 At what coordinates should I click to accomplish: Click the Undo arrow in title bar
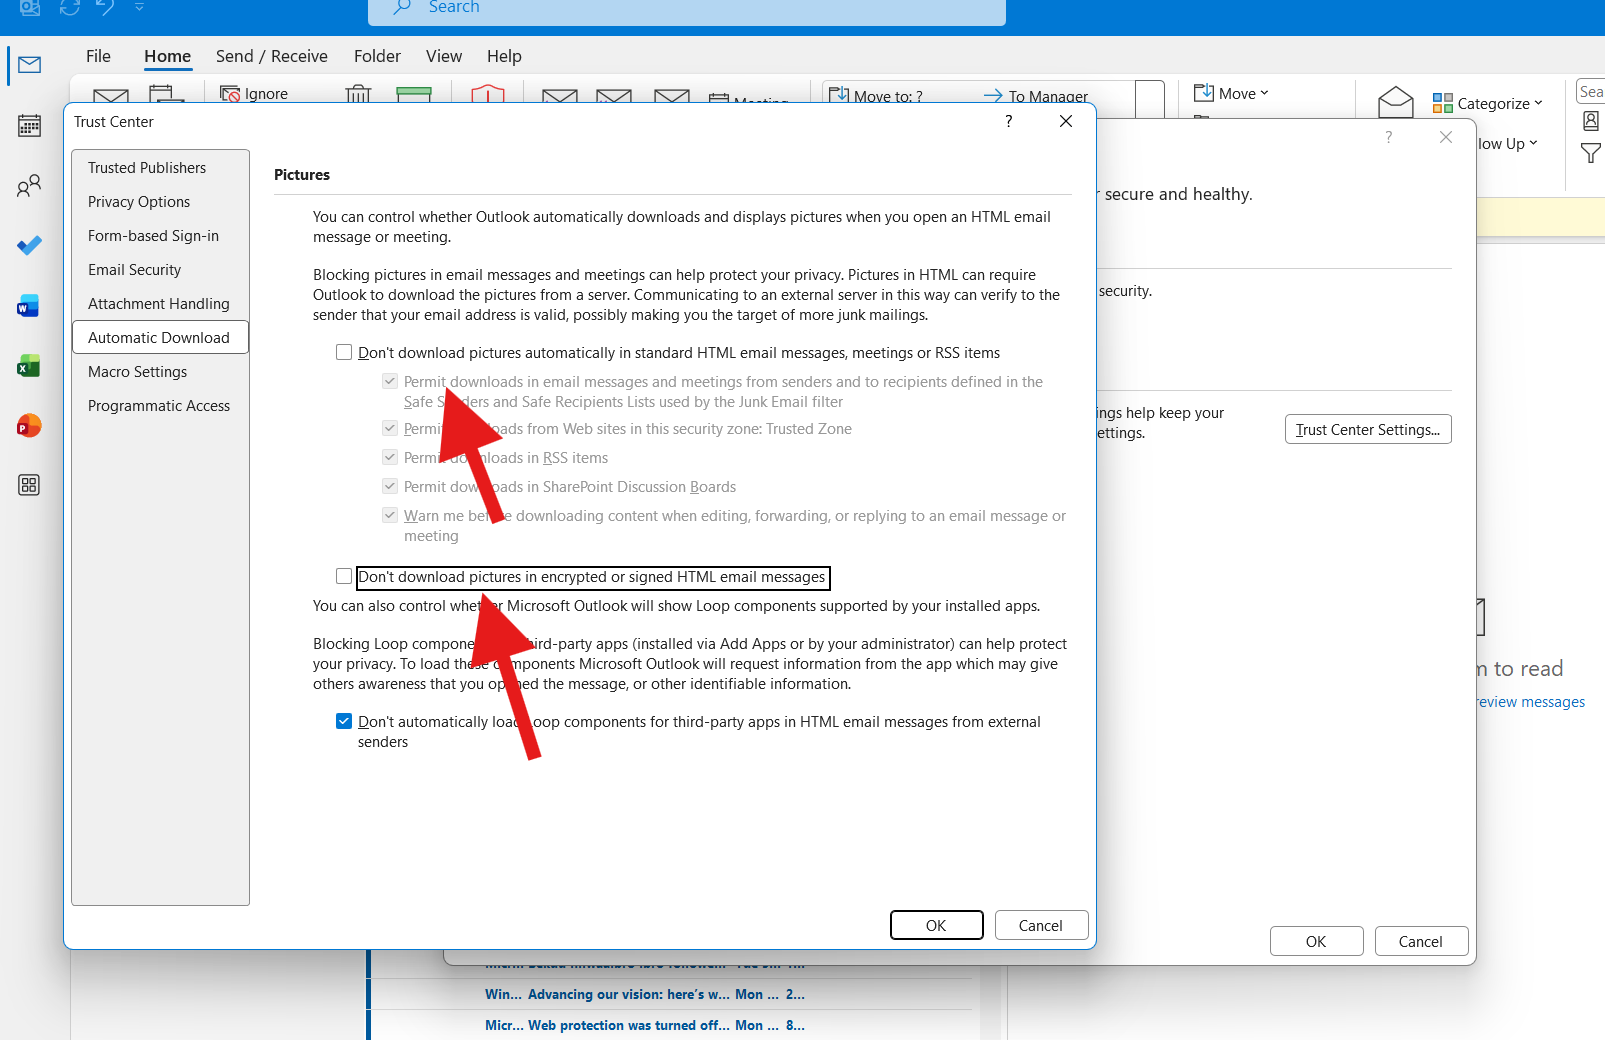pos(104,7)
